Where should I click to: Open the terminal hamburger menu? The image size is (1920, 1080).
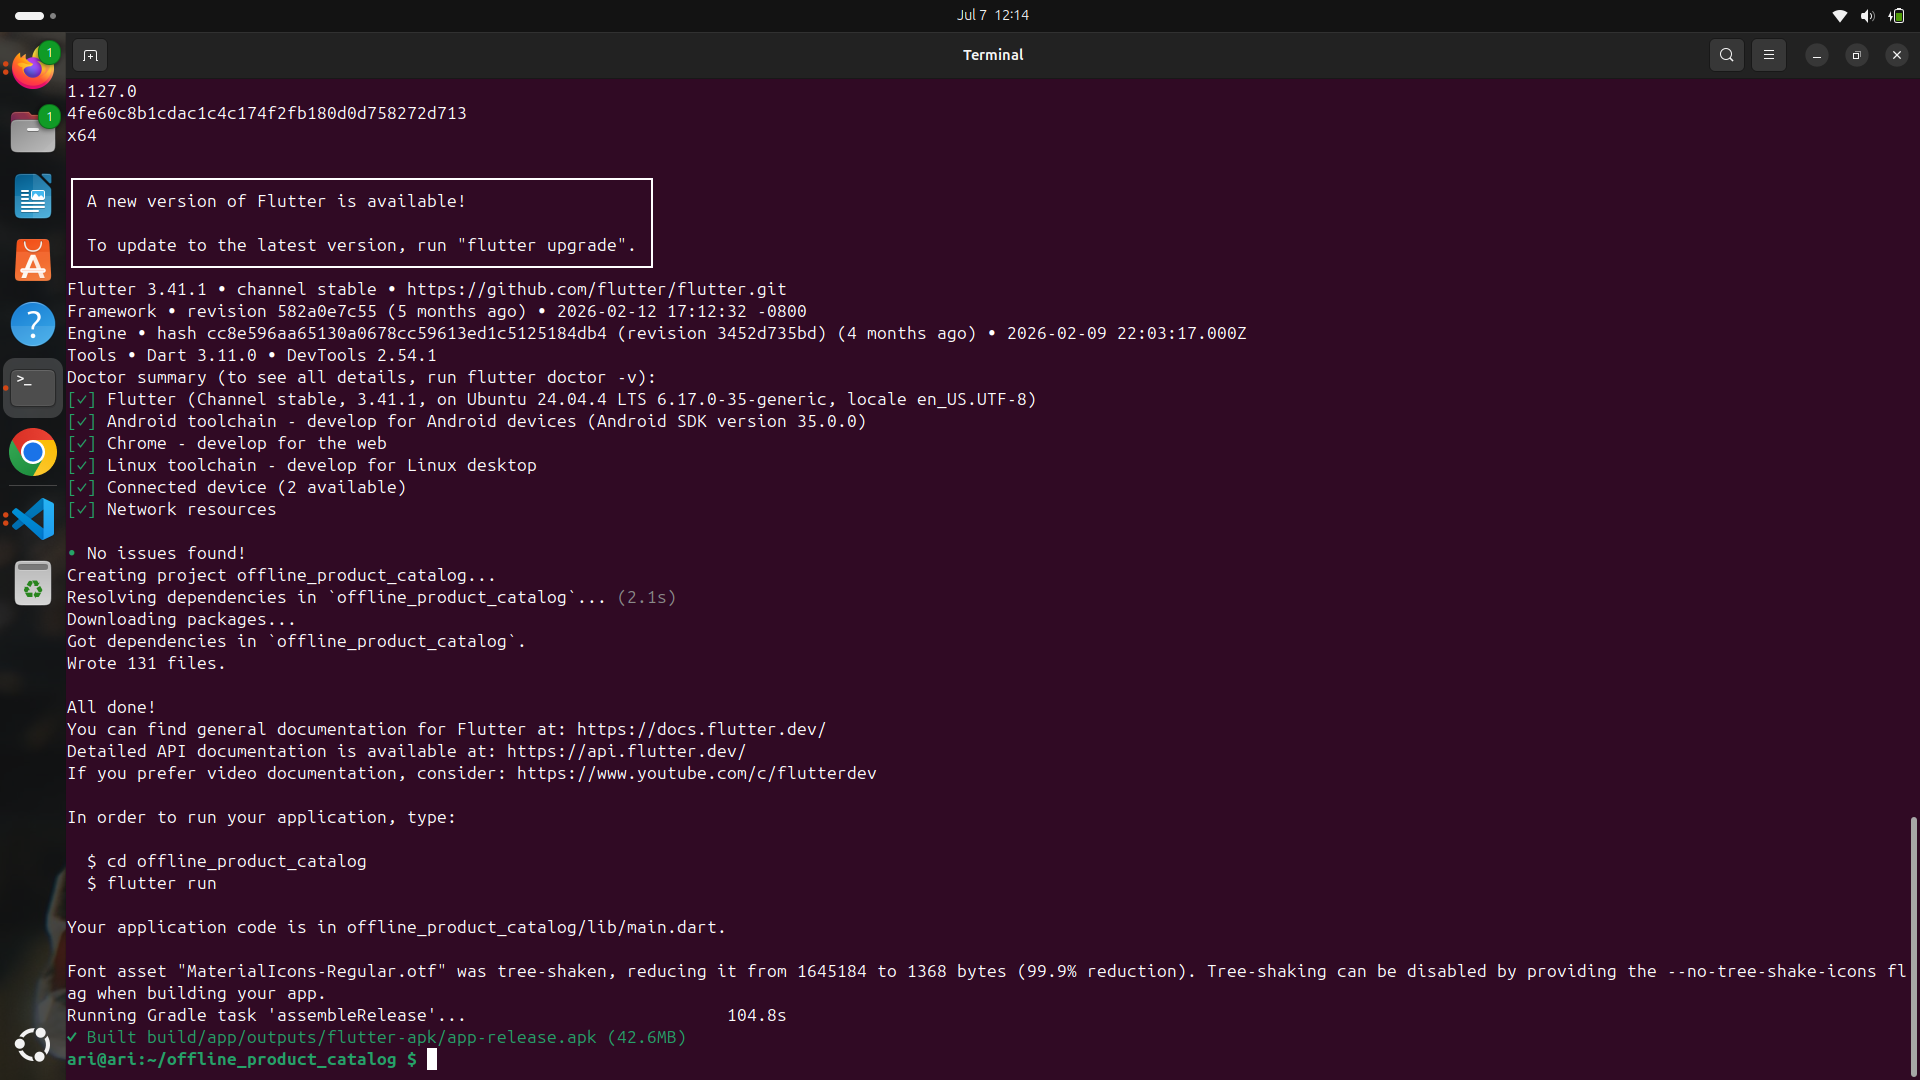pyautogui.click(x=1768, y=55)
